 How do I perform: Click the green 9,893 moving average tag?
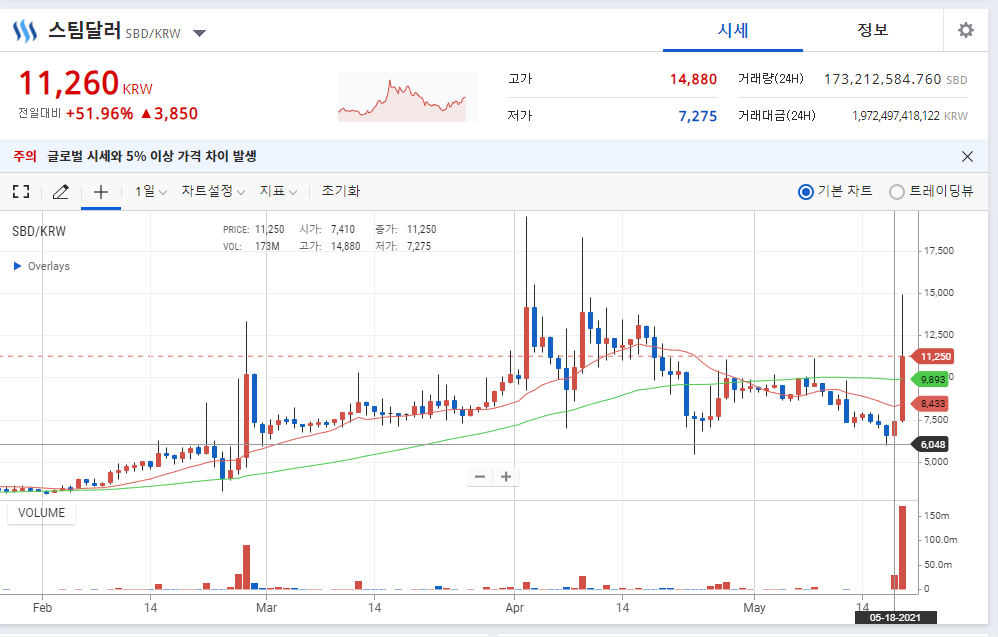pyautogui.click(x=931, y=380)
